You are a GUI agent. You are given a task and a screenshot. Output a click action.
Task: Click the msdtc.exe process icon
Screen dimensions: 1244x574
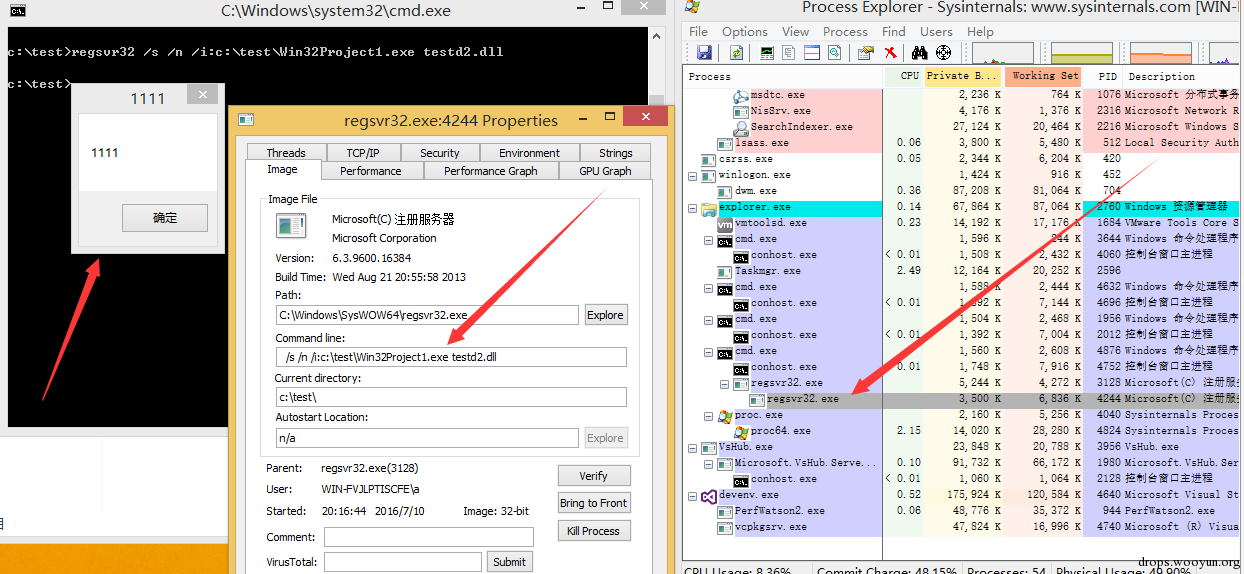coord(741,95)
